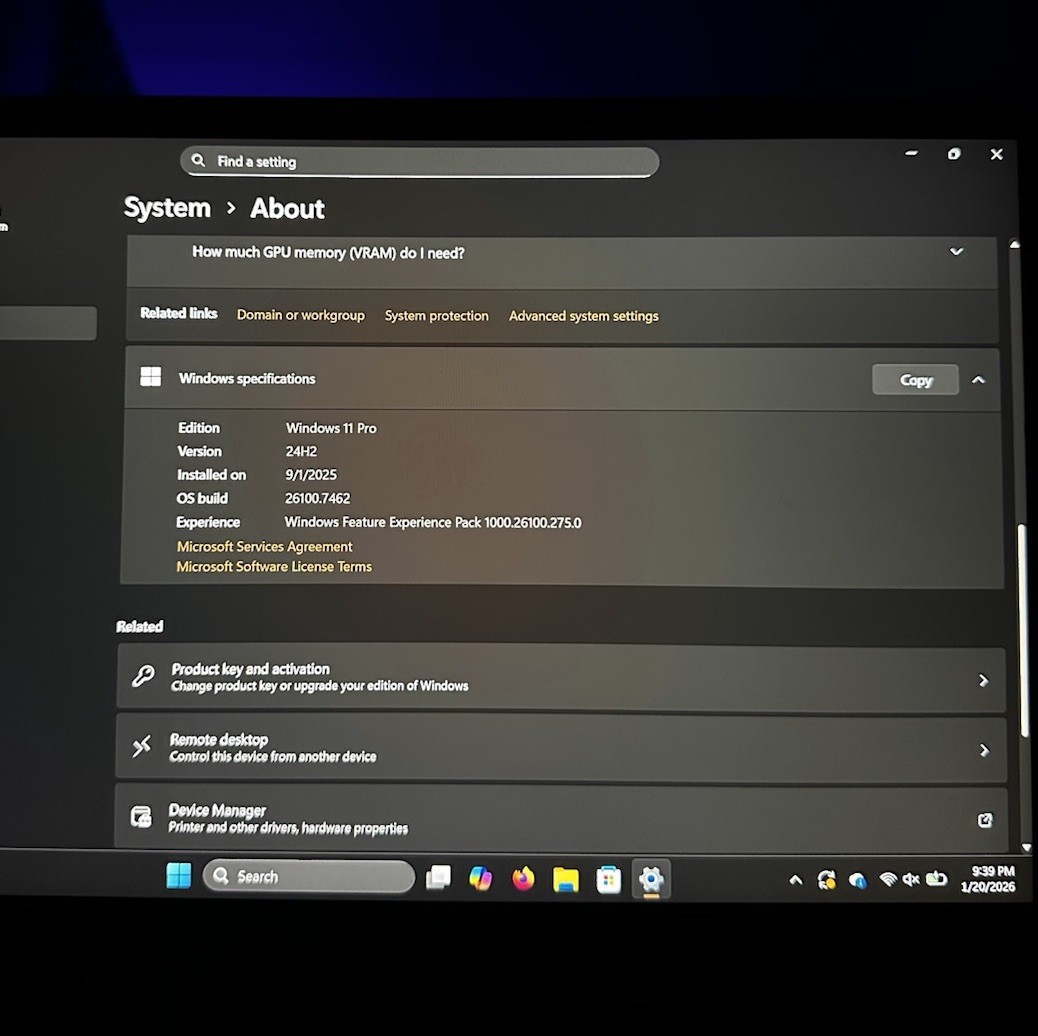The width and height of the screenshot is (1038, 1036).
Task: Expand How much GPU memory question
Action: [561, 261]
